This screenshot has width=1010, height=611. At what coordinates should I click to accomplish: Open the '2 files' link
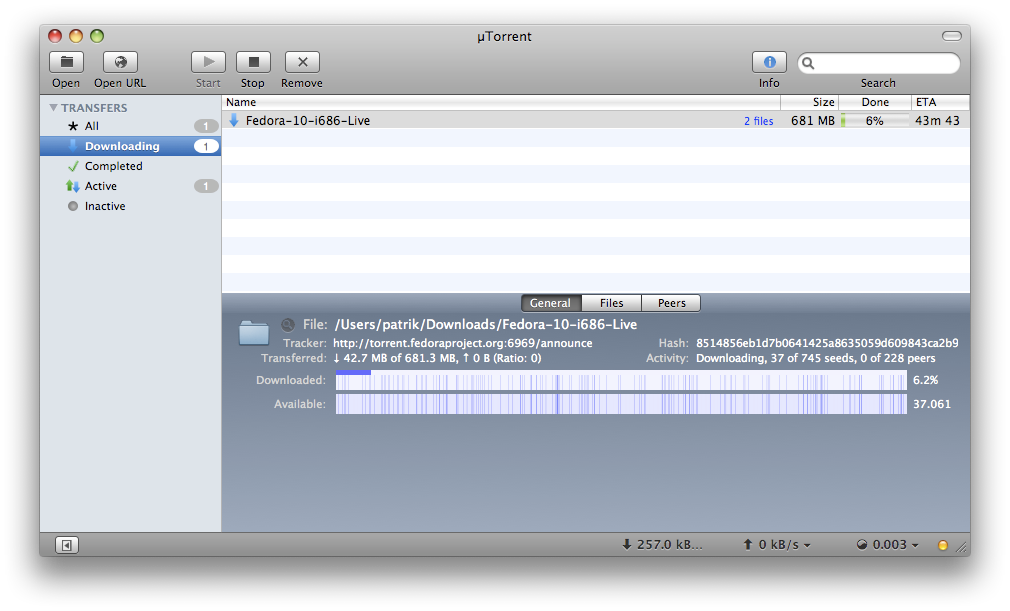(759, 121)
